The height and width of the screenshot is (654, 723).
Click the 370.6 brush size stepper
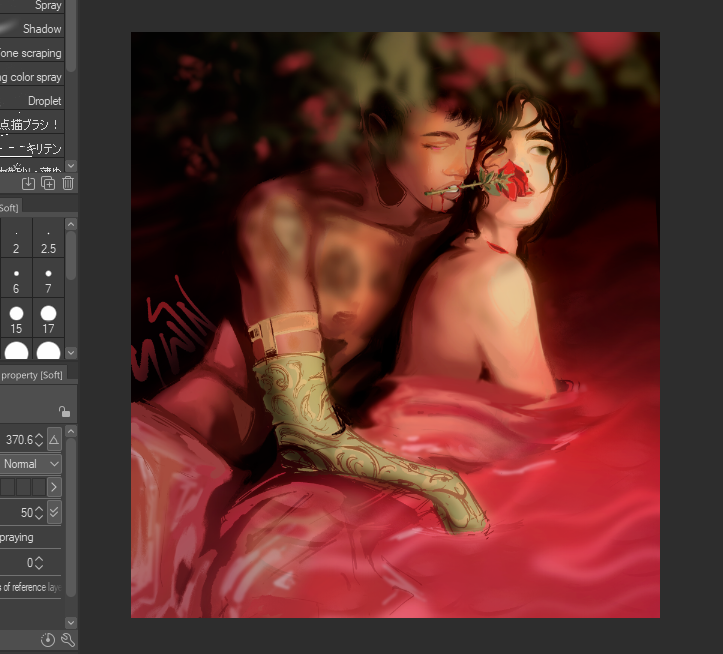(x=39, y=440)
